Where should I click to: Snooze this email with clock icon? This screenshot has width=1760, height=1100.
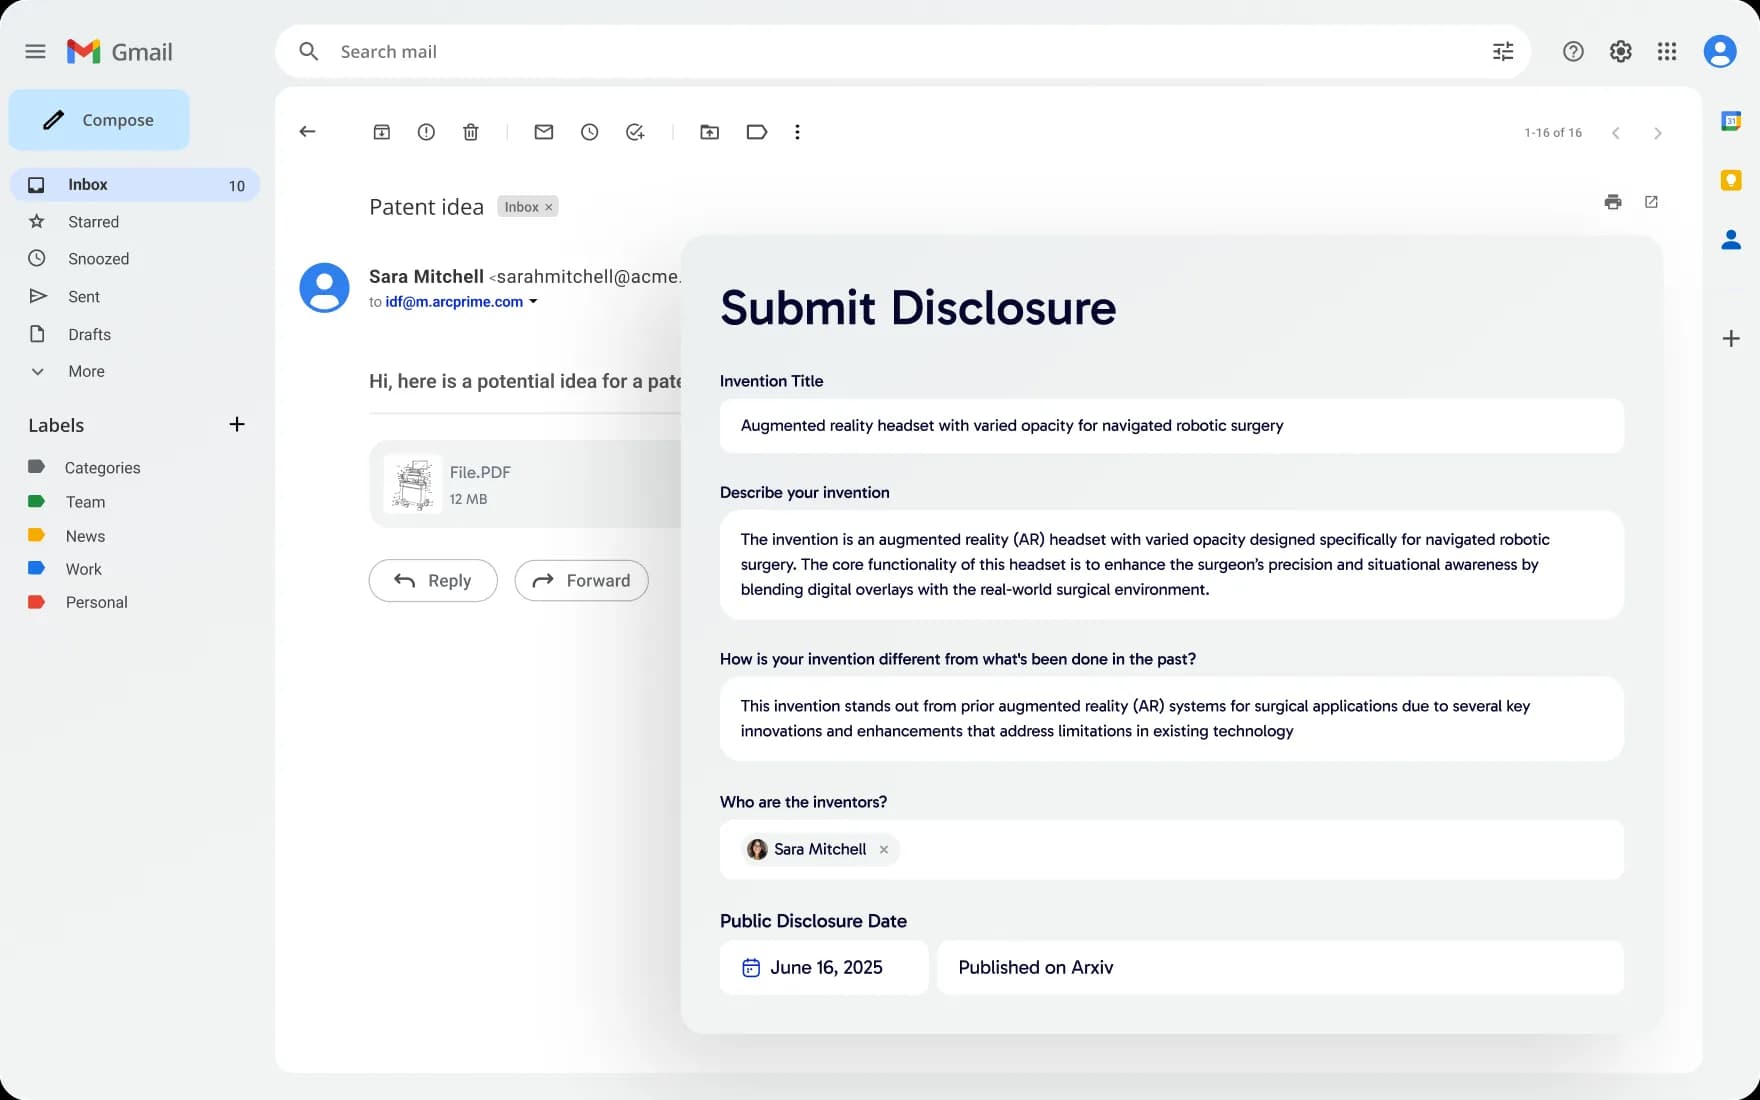coord(590,132)
